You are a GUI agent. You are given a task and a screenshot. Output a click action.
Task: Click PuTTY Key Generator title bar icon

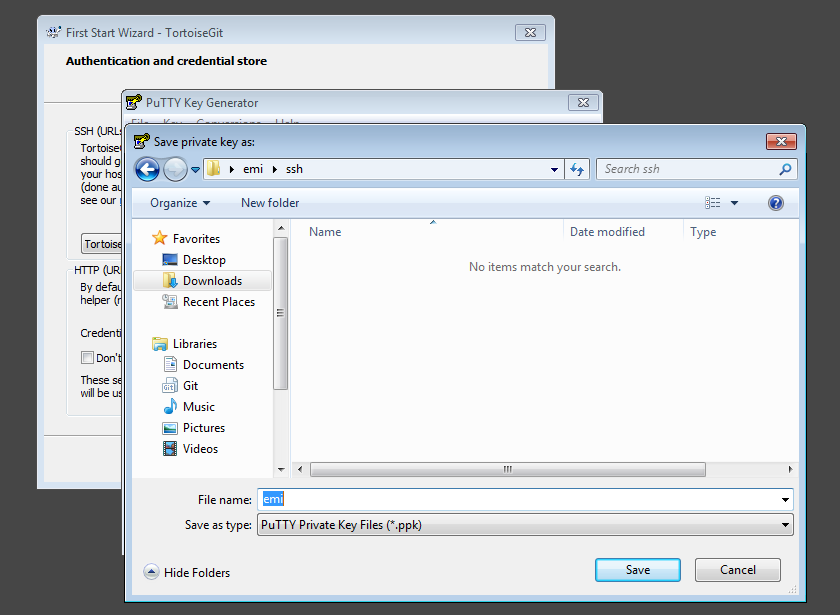coord(134,102)
